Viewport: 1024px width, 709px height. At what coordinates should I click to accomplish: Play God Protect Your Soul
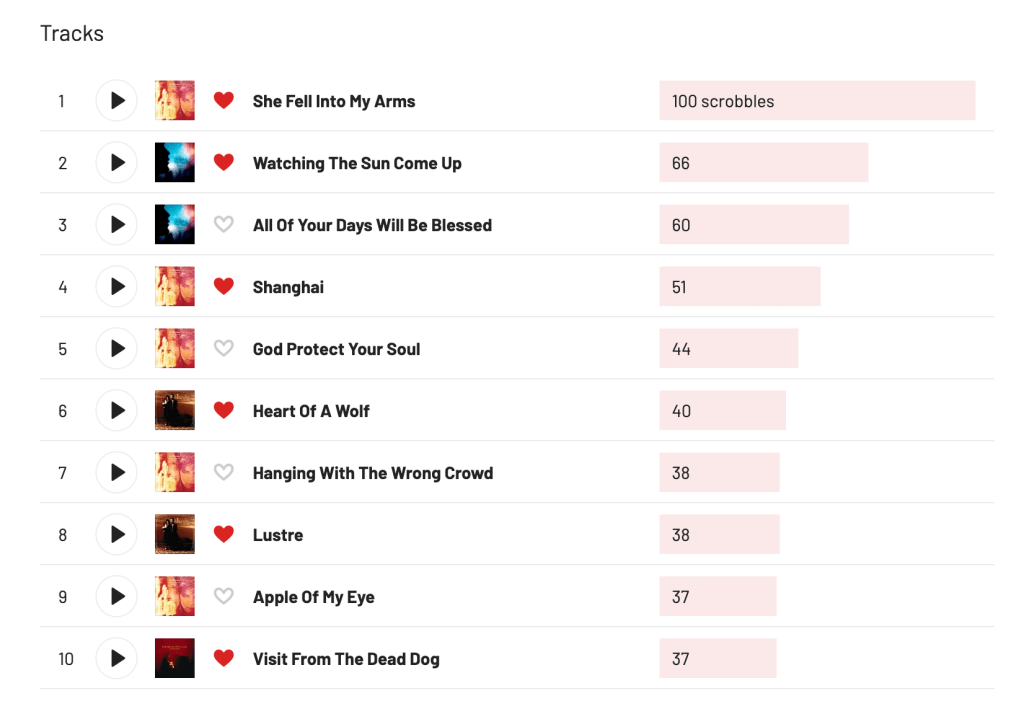coord(117,349)
